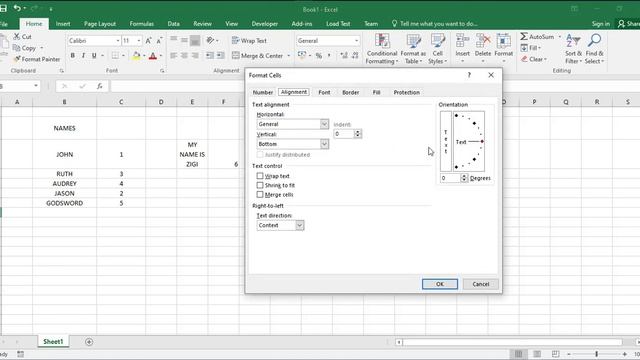Click Increase Indent icon
The image size is (640, 360).
click(x=220, y=56)
